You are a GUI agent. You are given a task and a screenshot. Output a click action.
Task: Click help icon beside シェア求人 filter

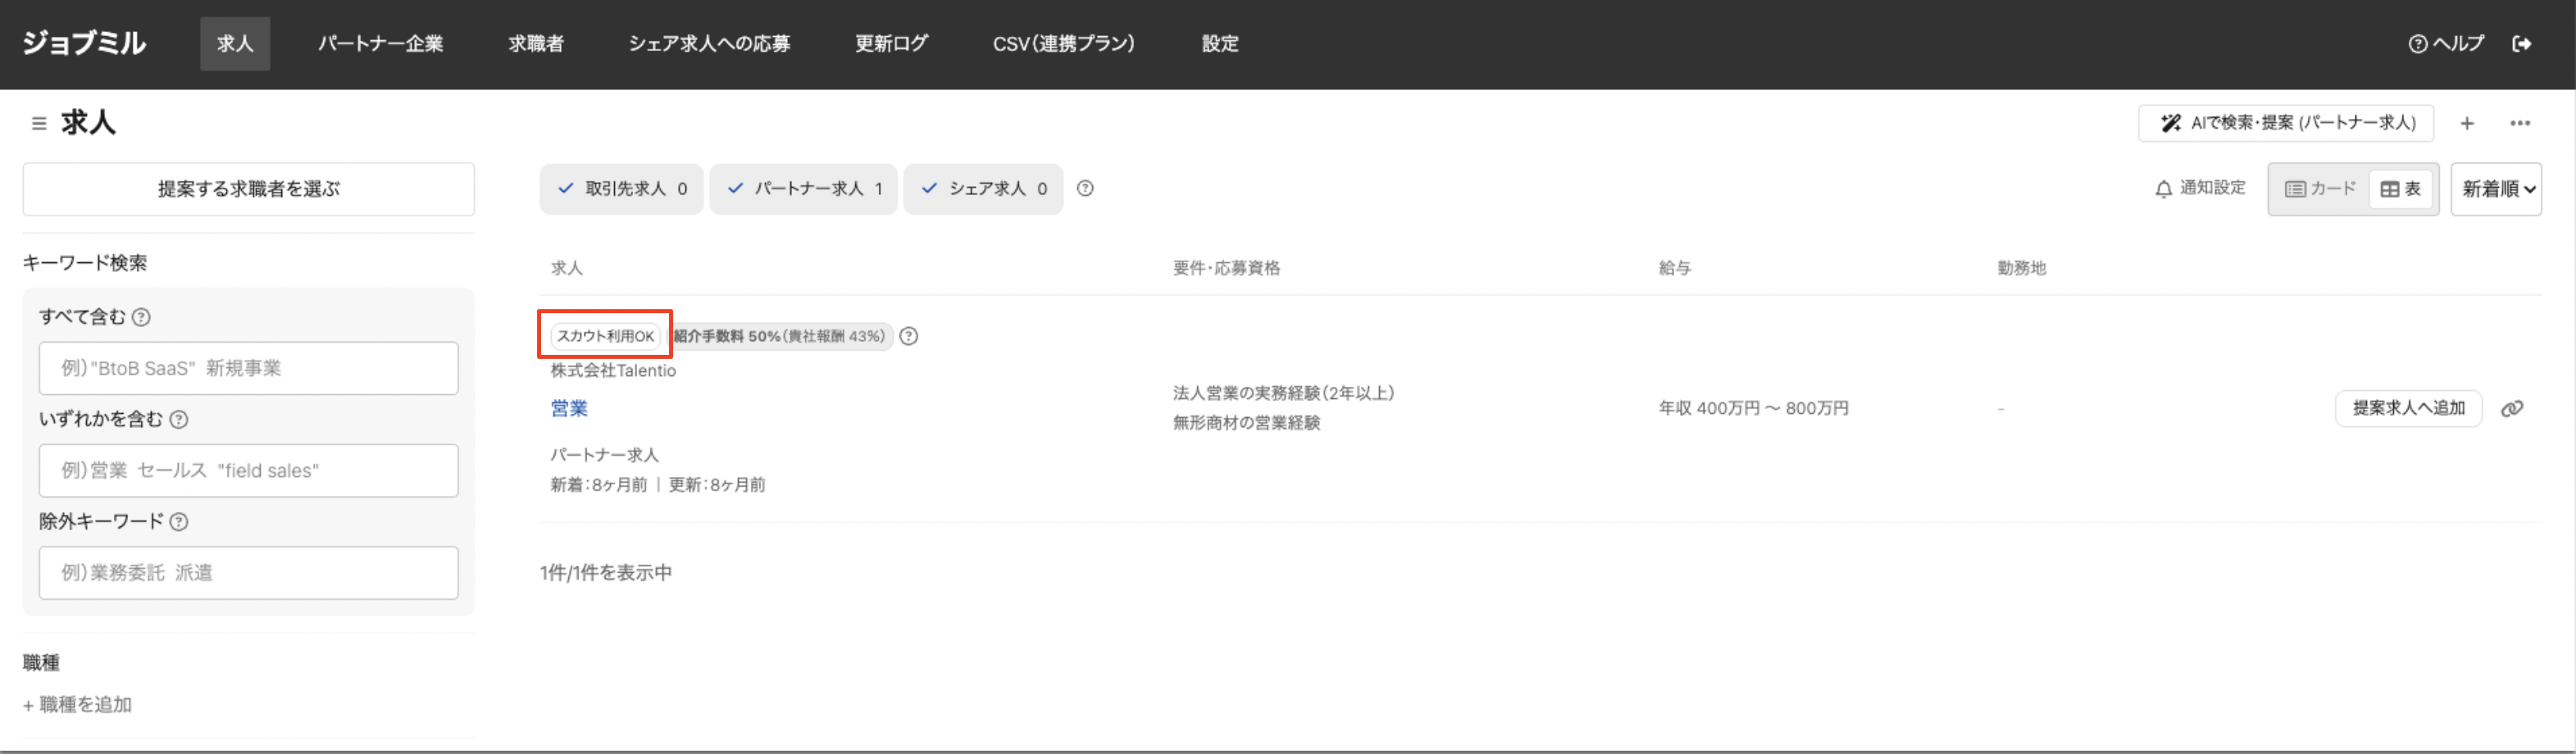[1085, 188]
